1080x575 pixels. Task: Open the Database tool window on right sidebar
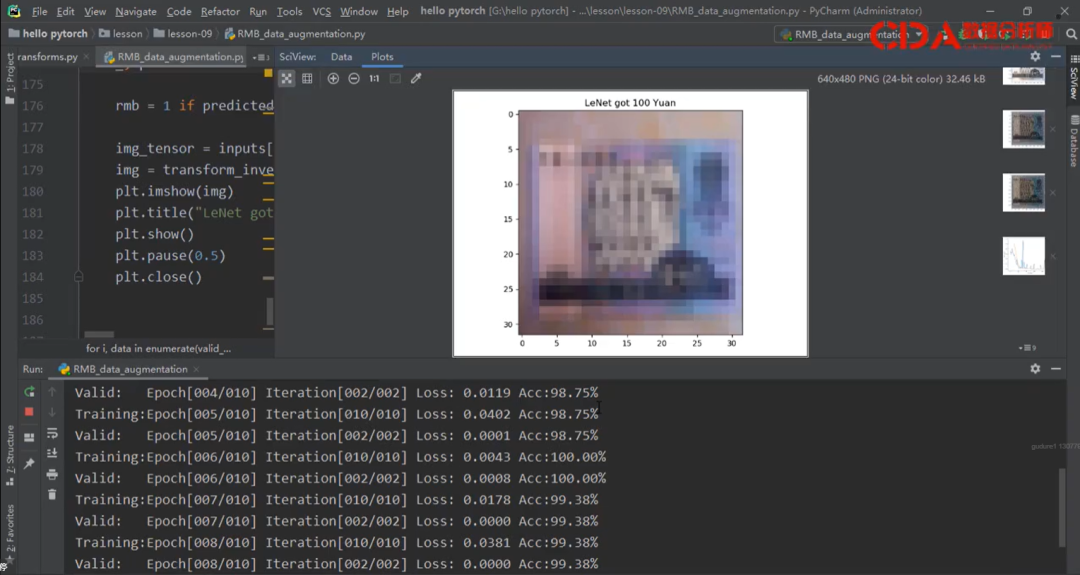1074,141
